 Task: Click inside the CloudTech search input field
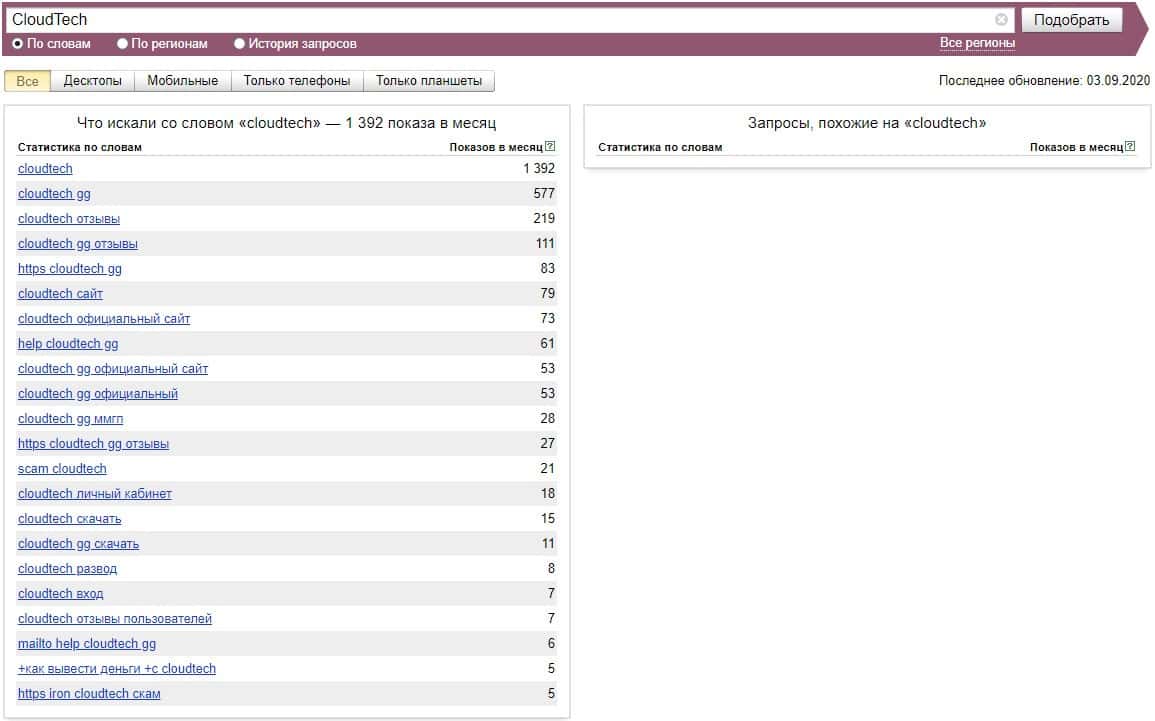pyautogui.click(x=500, y=20)
